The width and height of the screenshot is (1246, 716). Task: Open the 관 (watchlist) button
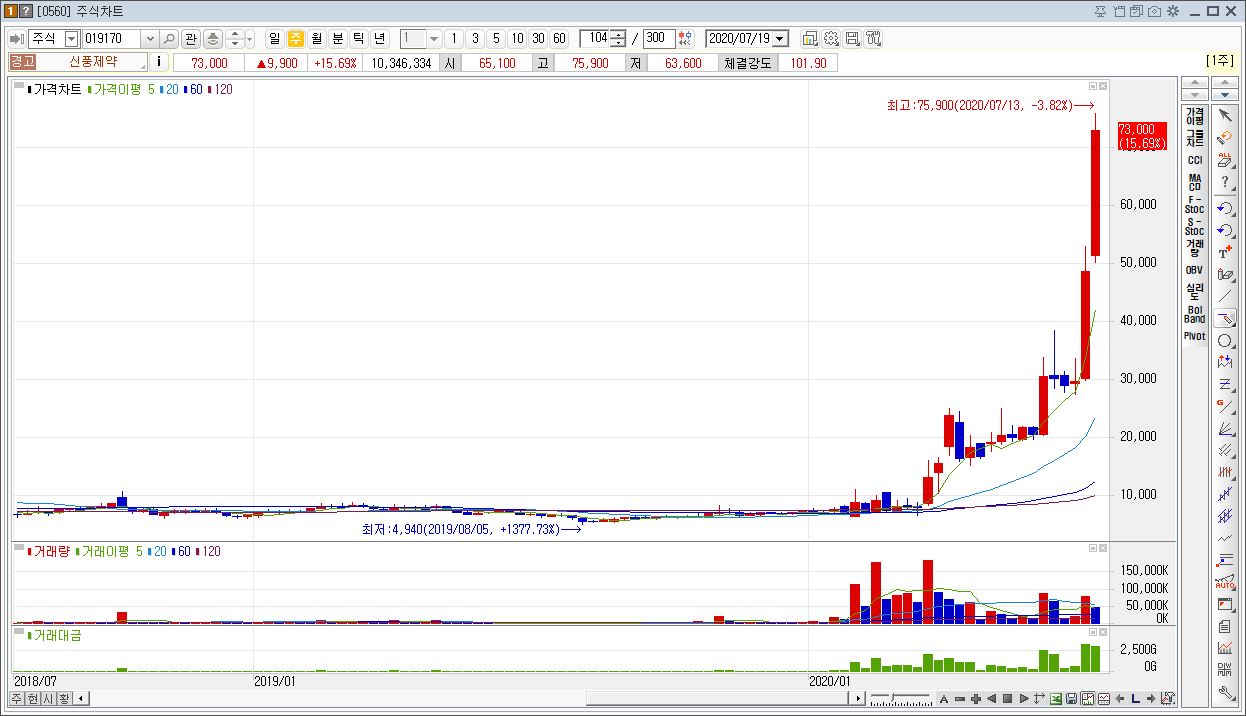(191, 38)
